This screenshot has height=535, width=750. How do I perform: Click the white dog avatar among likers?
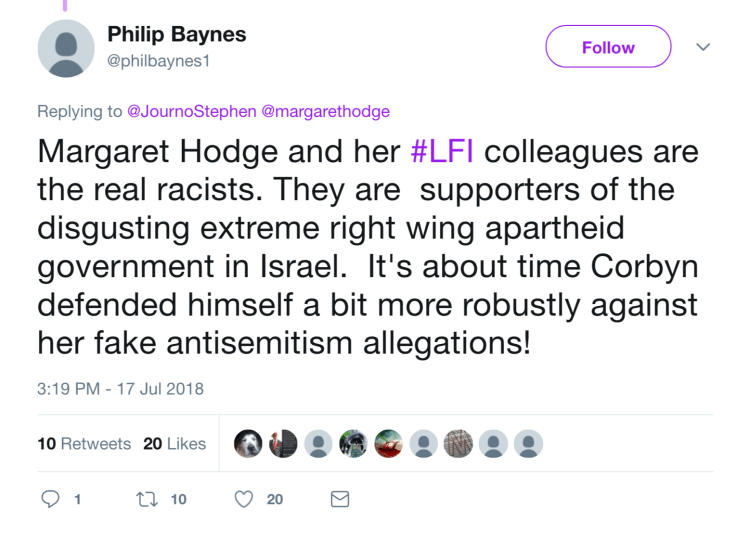pos(249,444)
